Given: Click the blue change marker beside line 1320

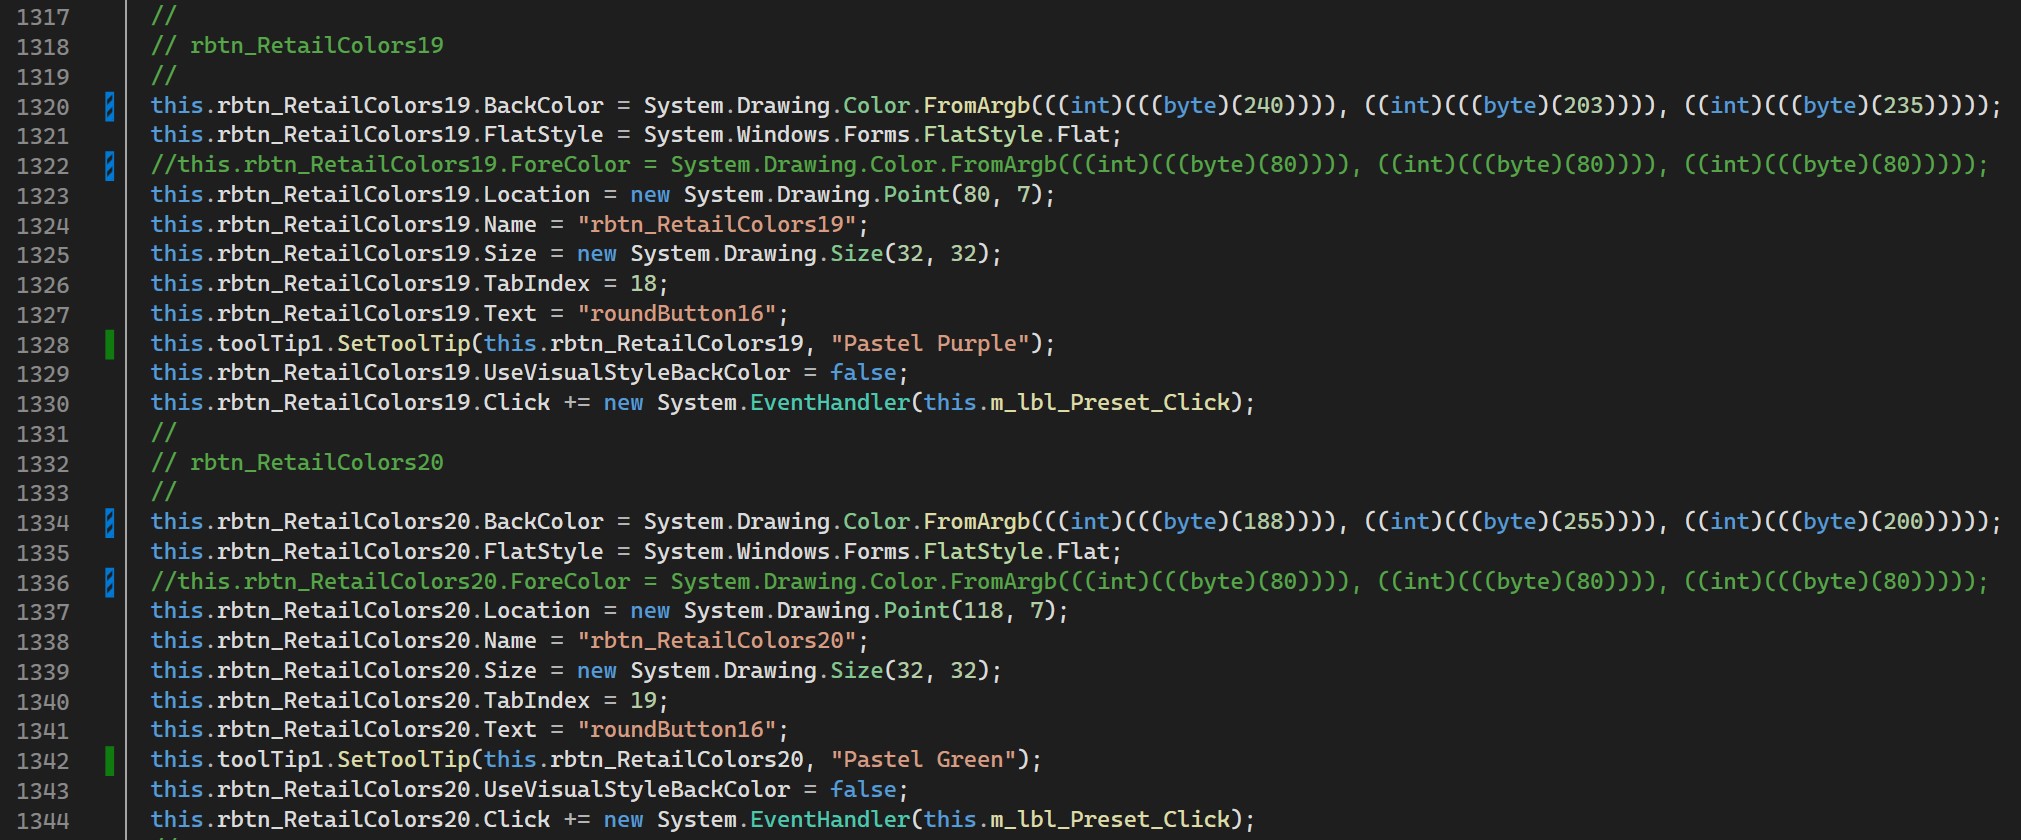Looking at the screenshot, I should (110, 106).
